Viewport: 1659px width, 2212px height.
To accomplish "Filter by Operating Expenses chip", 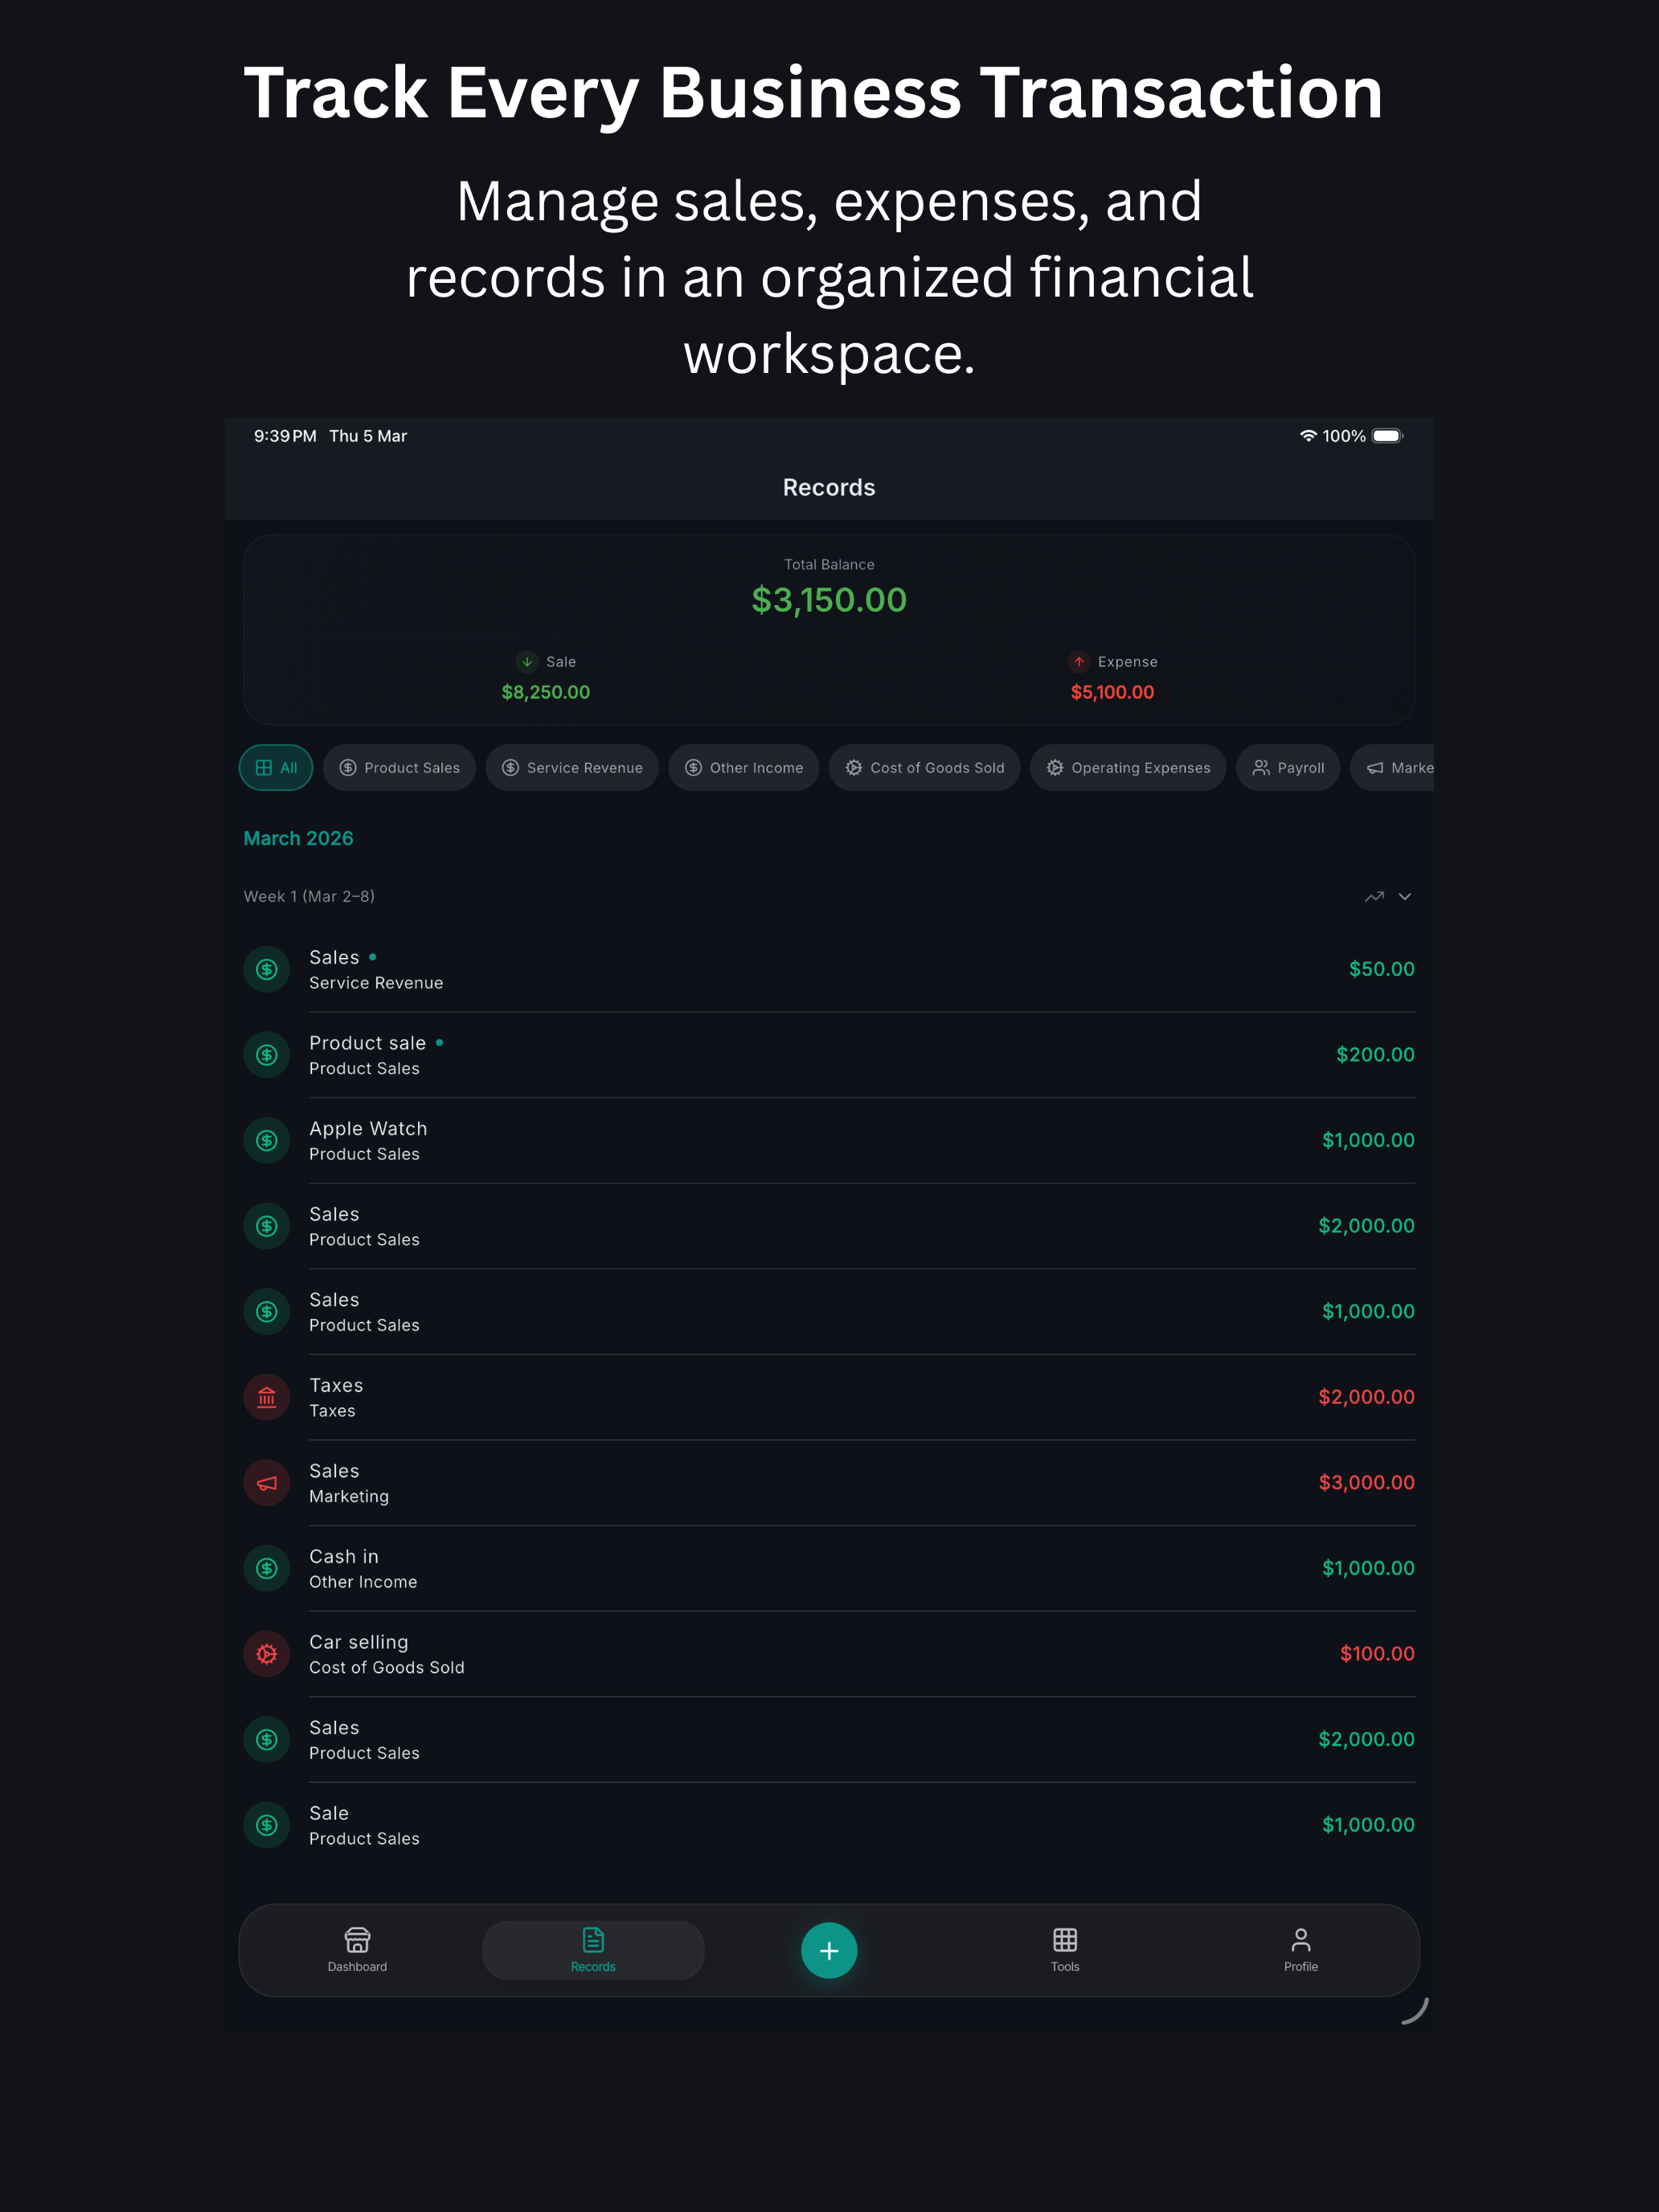I will pyautogui.click(x=1128, y=768).
